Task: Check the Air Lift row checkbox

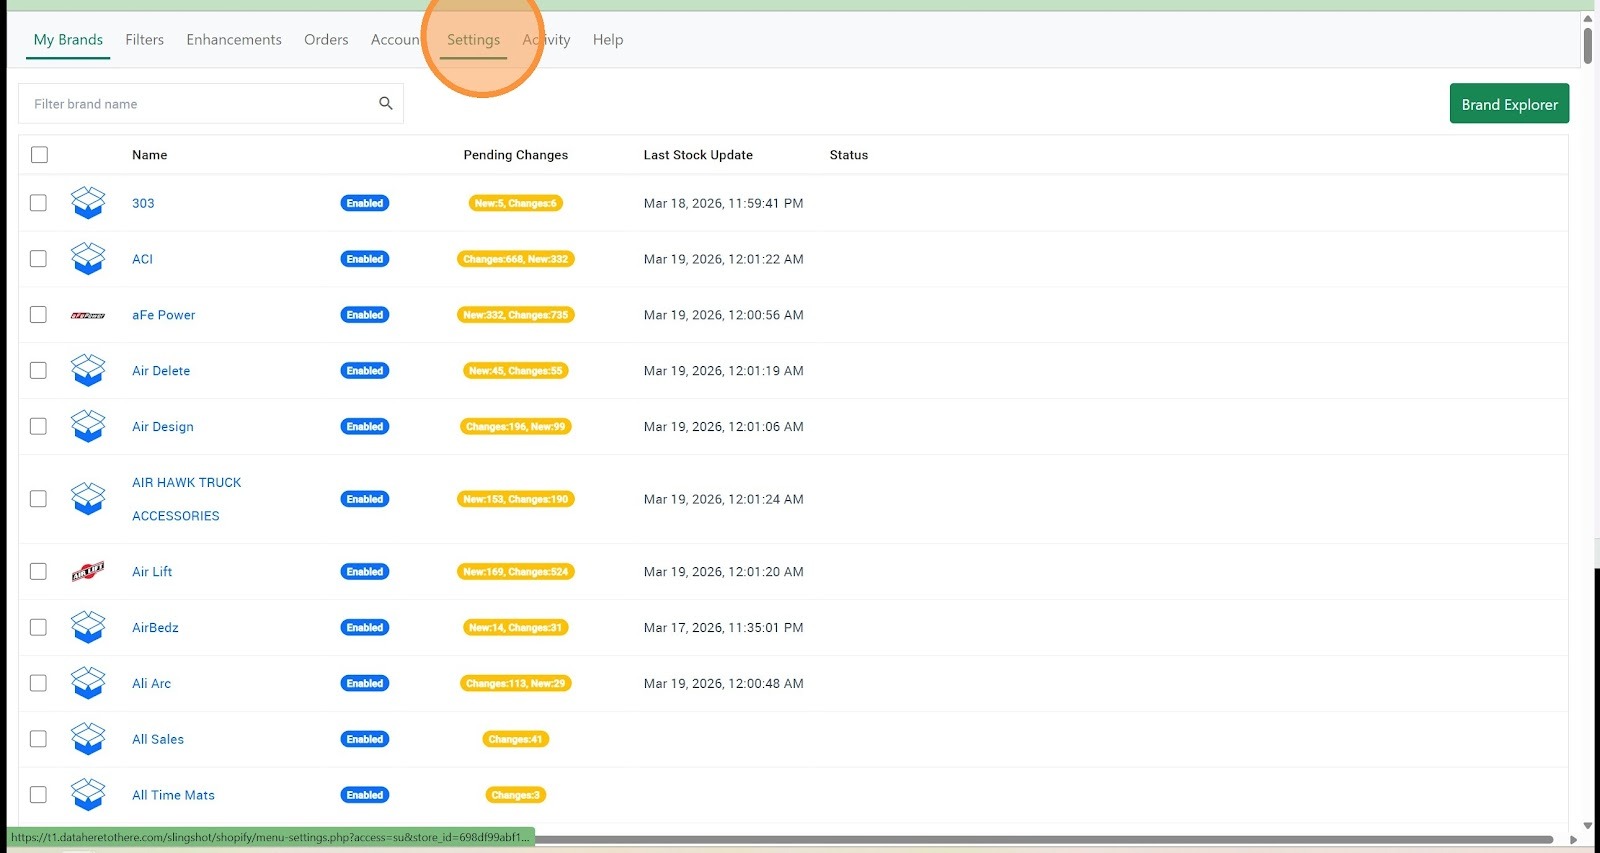Action: (38, 572)
